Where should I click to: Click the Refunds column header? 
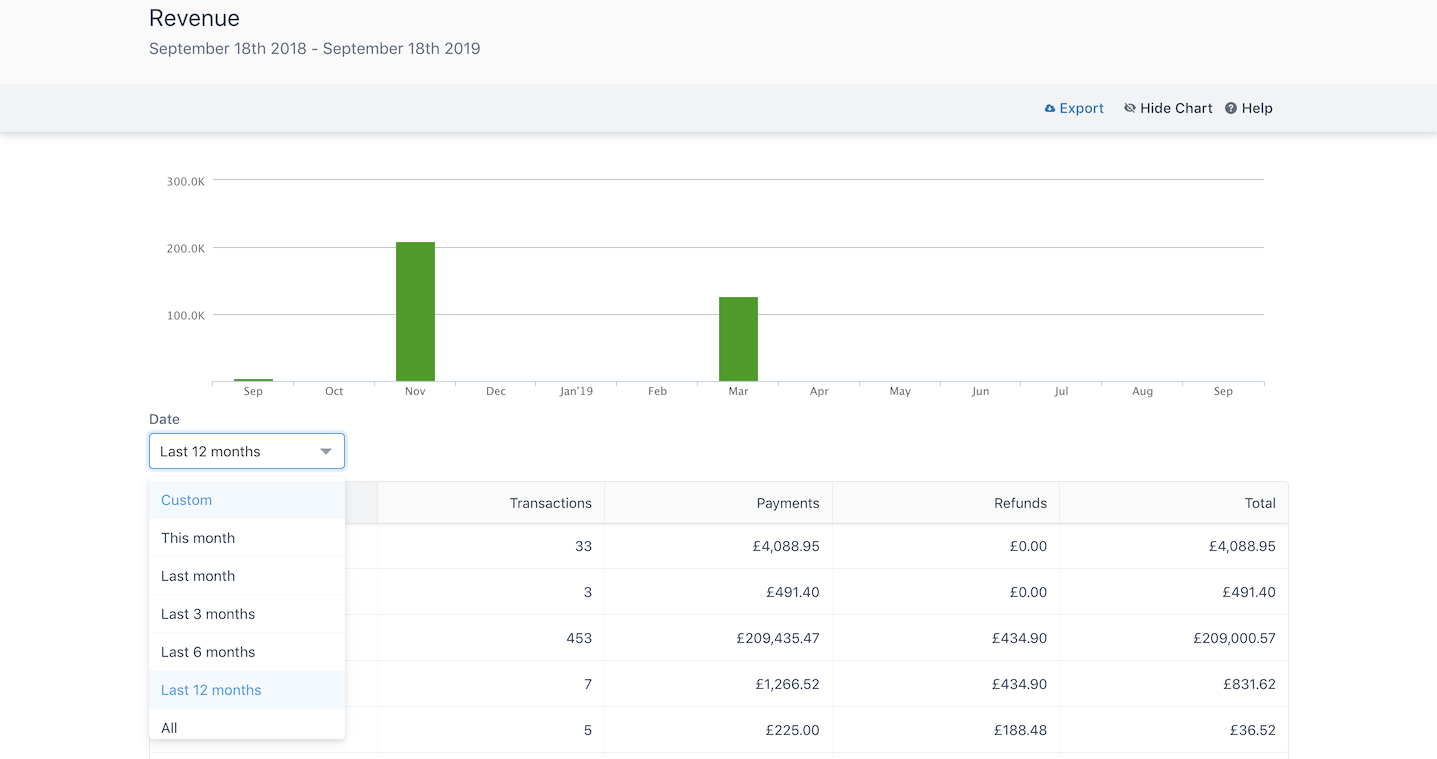[x=946, y=503]
